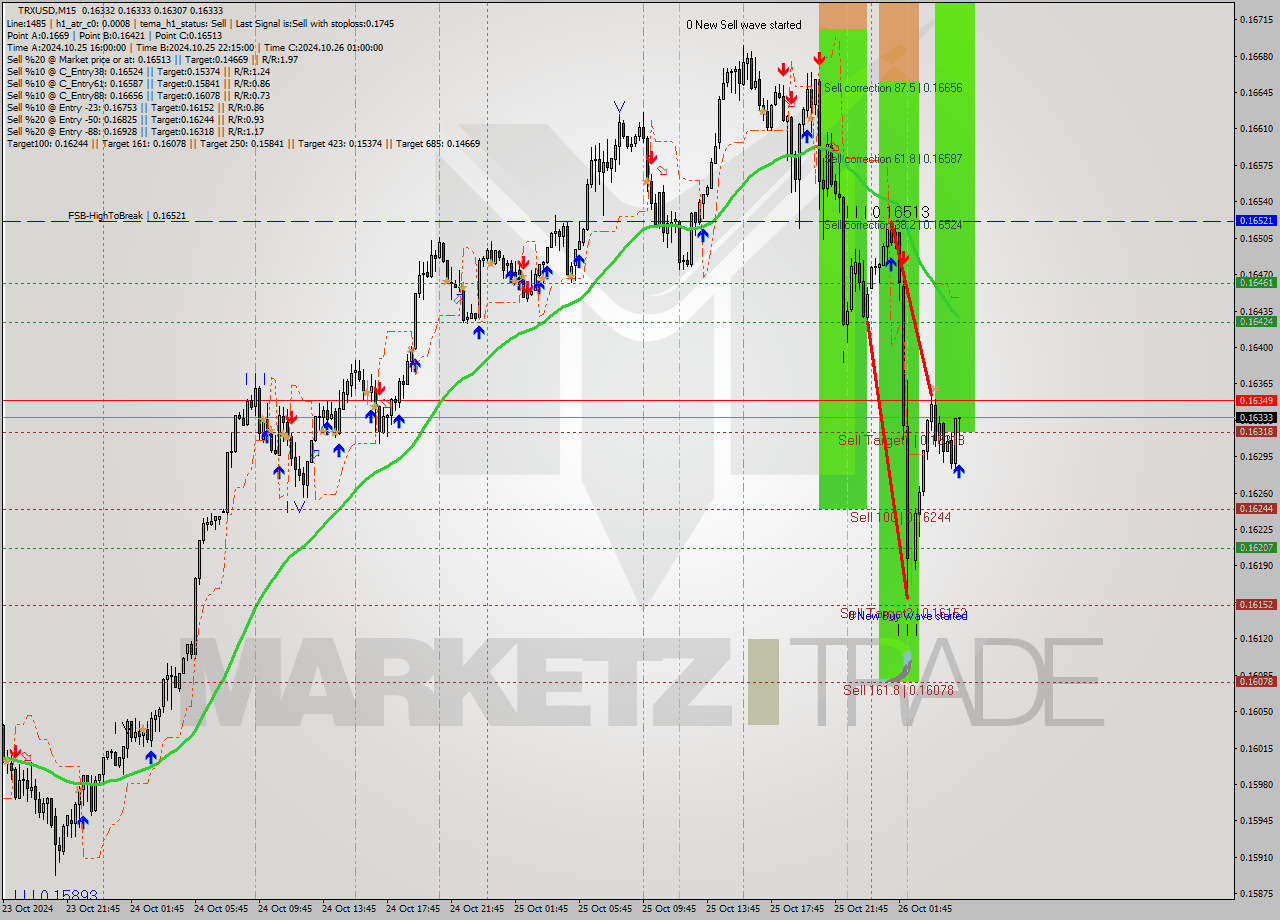Click the red 0.16318 price tag

[1256, 432]
